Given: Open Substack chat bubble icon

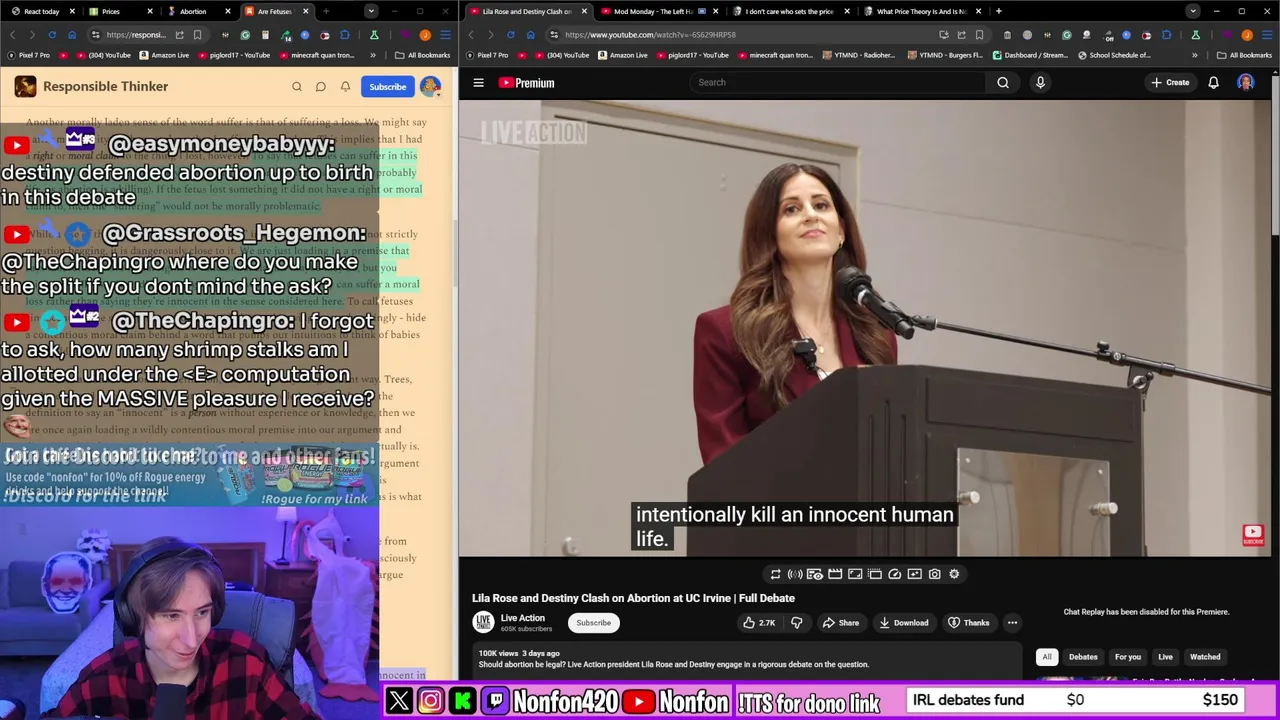Looking at the screenshot, I should pyautogui.click(x=321, y=87).
